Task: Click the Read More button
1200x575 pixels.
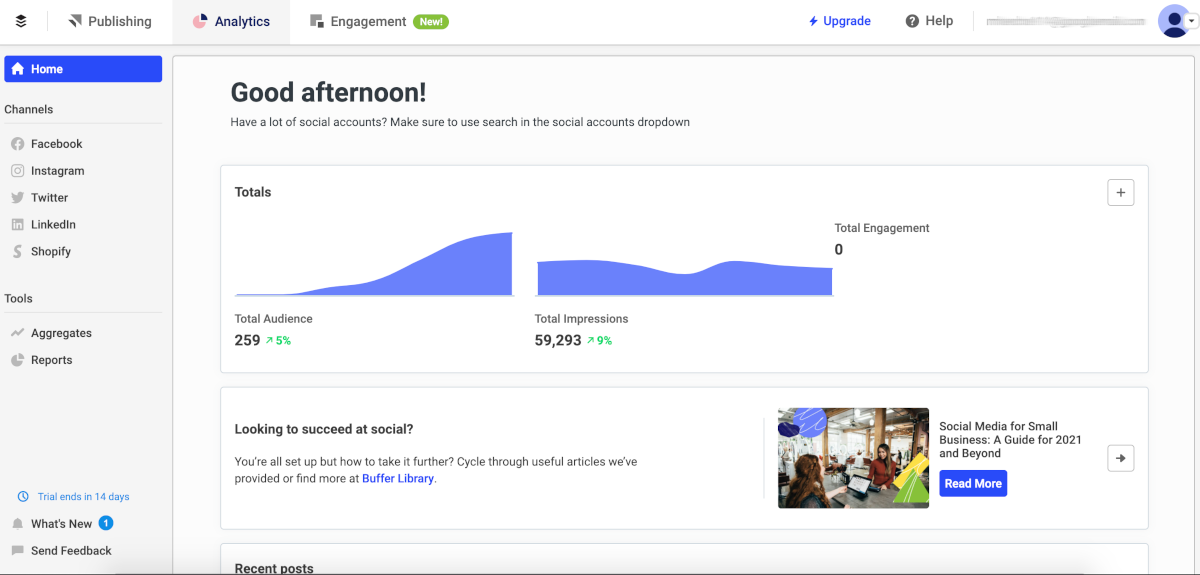Action: 973,484
